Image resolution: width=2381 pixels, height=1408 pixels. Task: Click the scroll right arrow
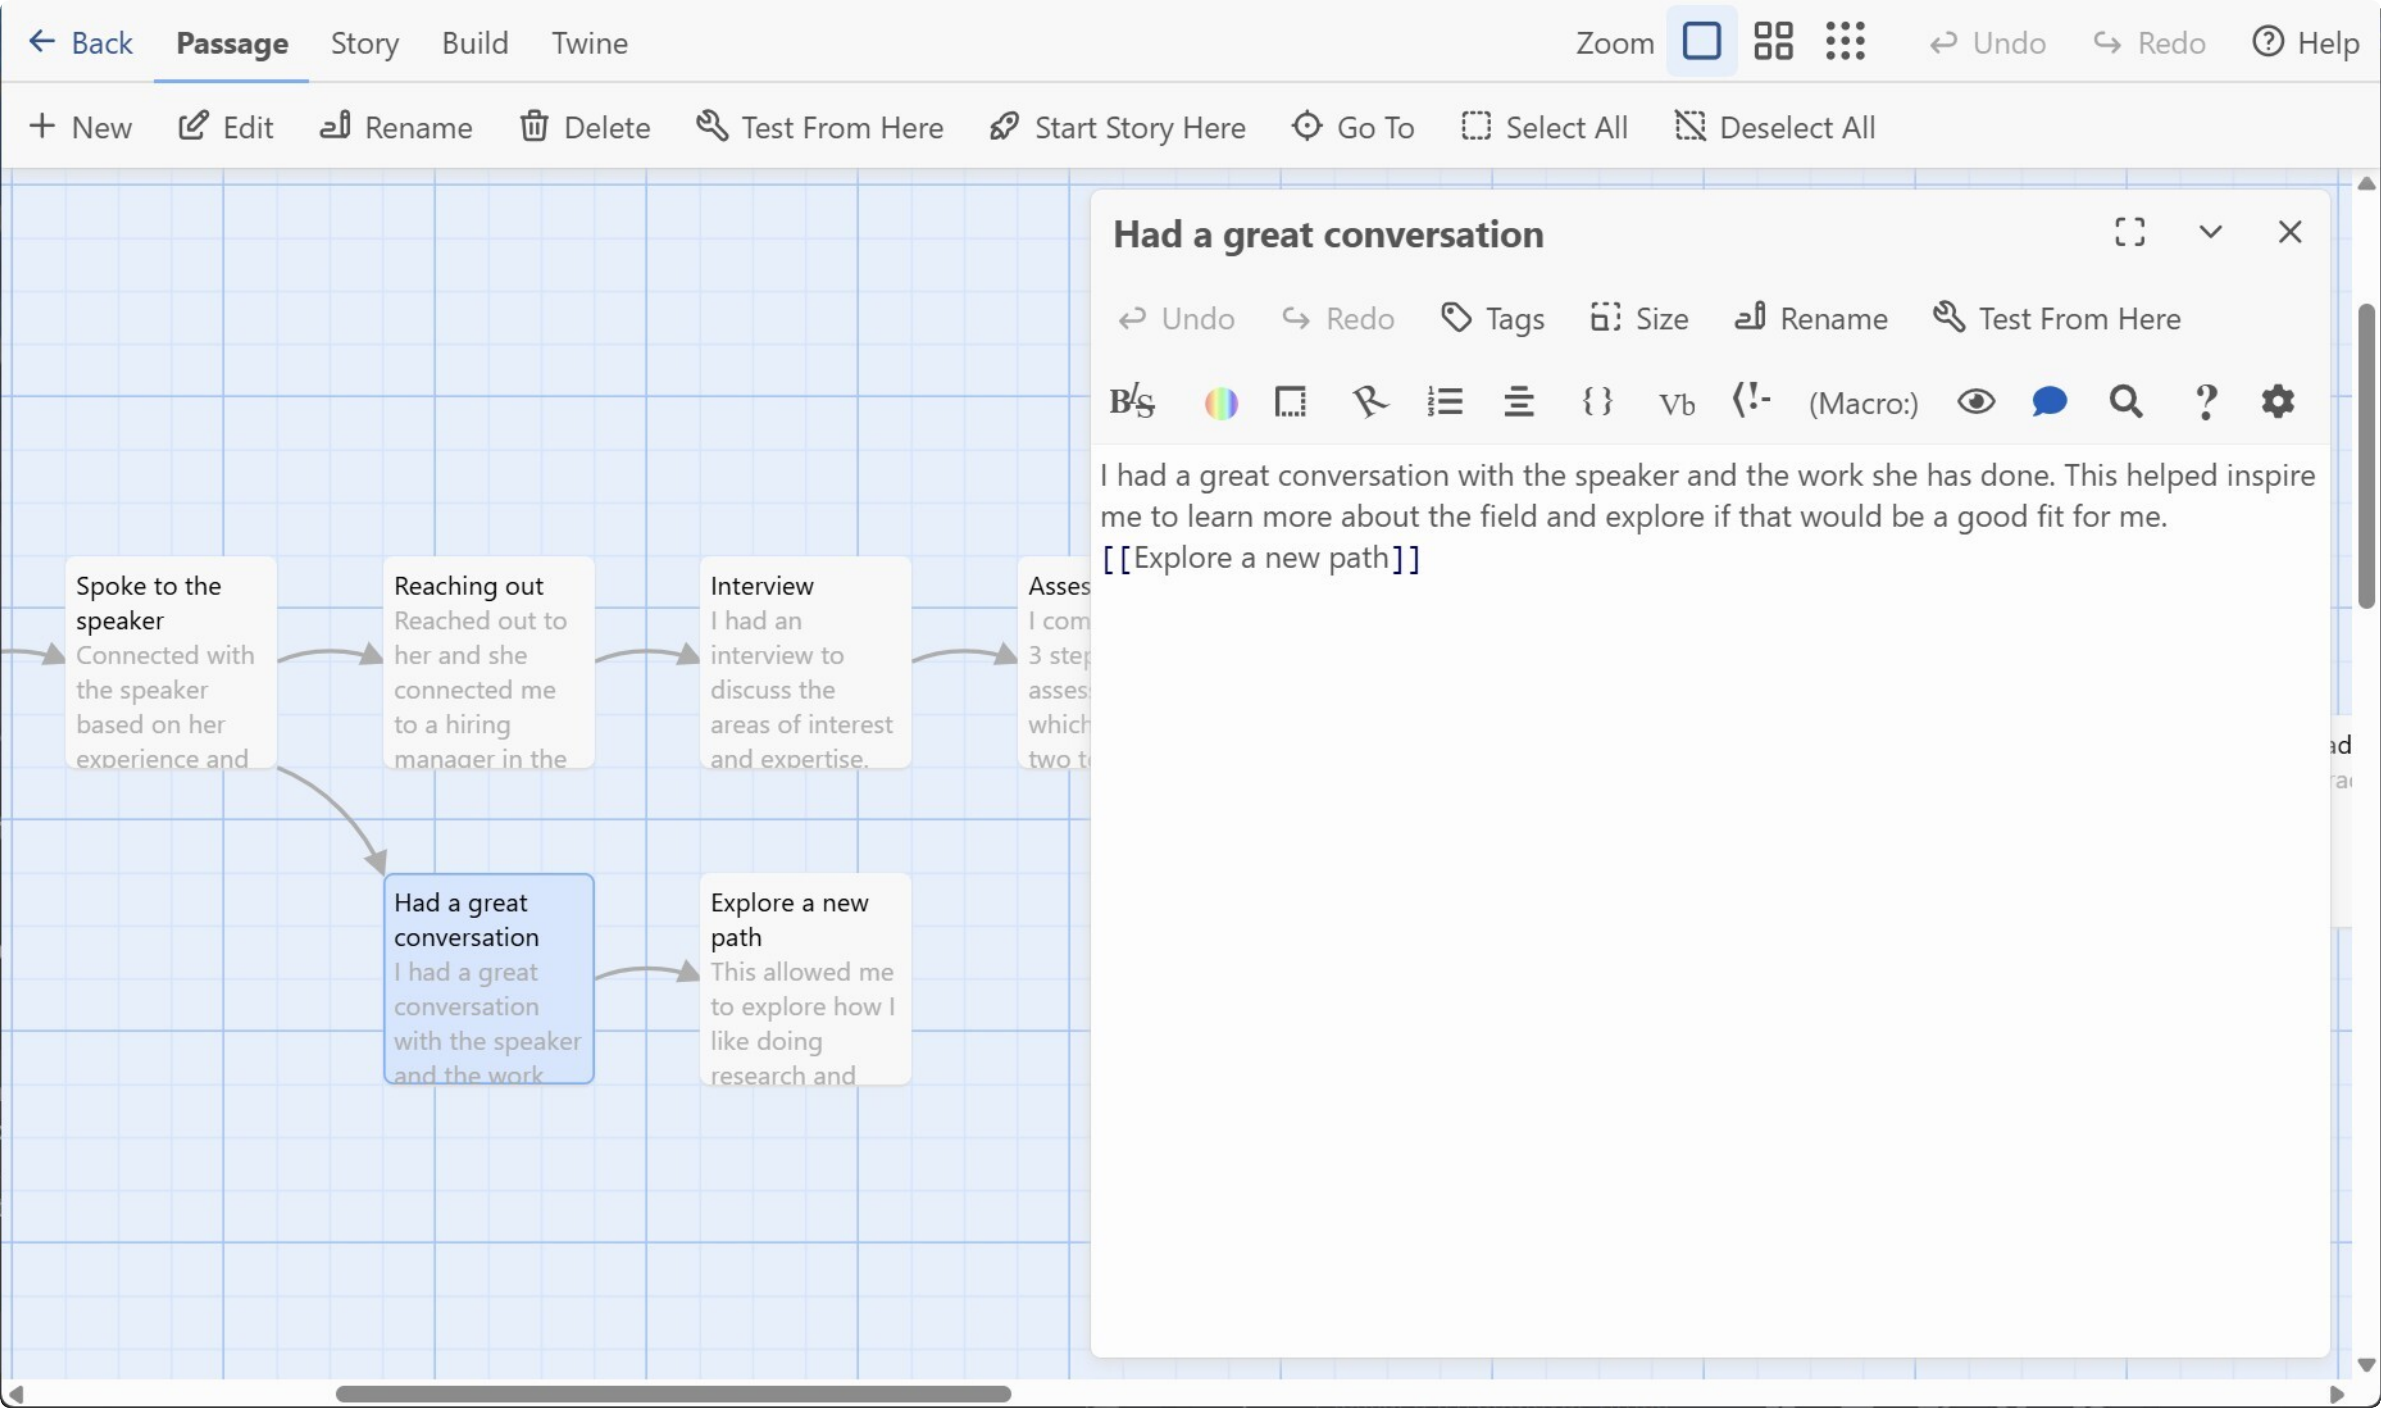coord(2337,1394)
